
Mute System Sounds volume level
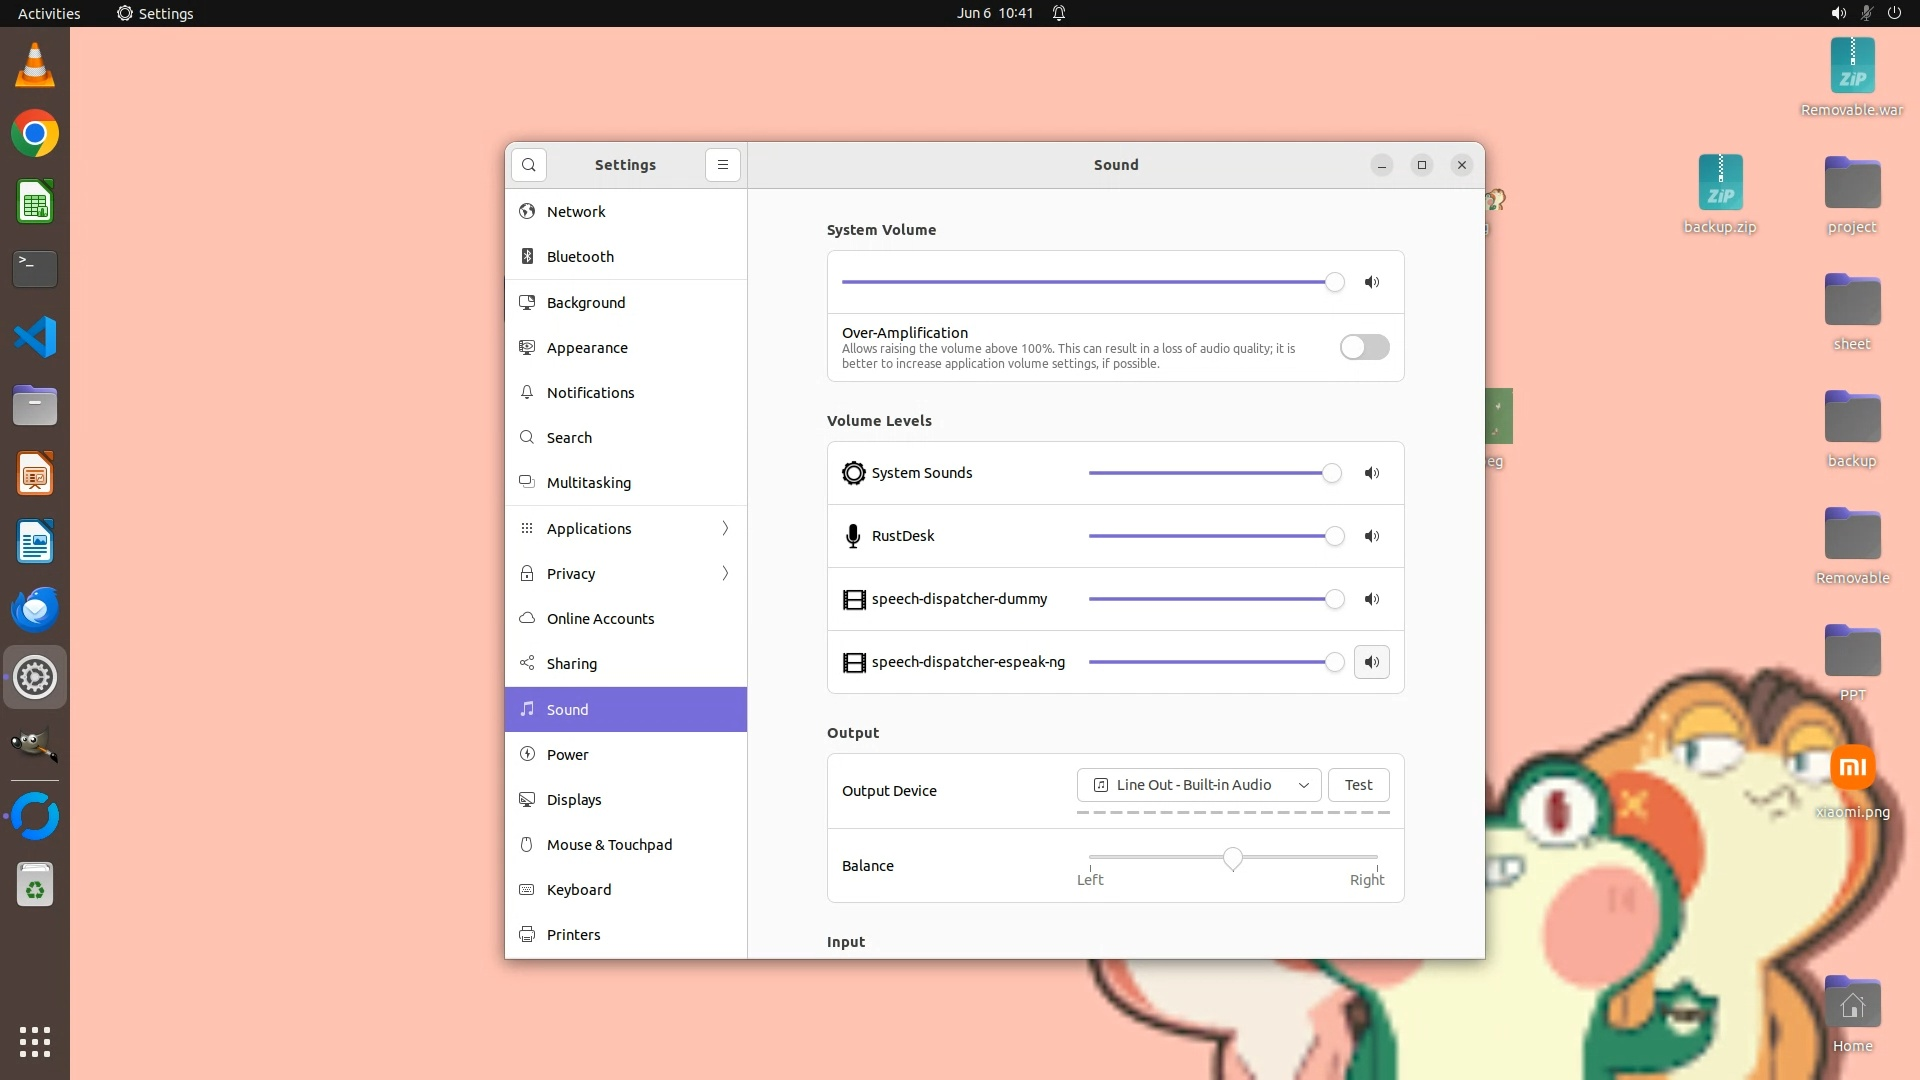(1372, 473)
